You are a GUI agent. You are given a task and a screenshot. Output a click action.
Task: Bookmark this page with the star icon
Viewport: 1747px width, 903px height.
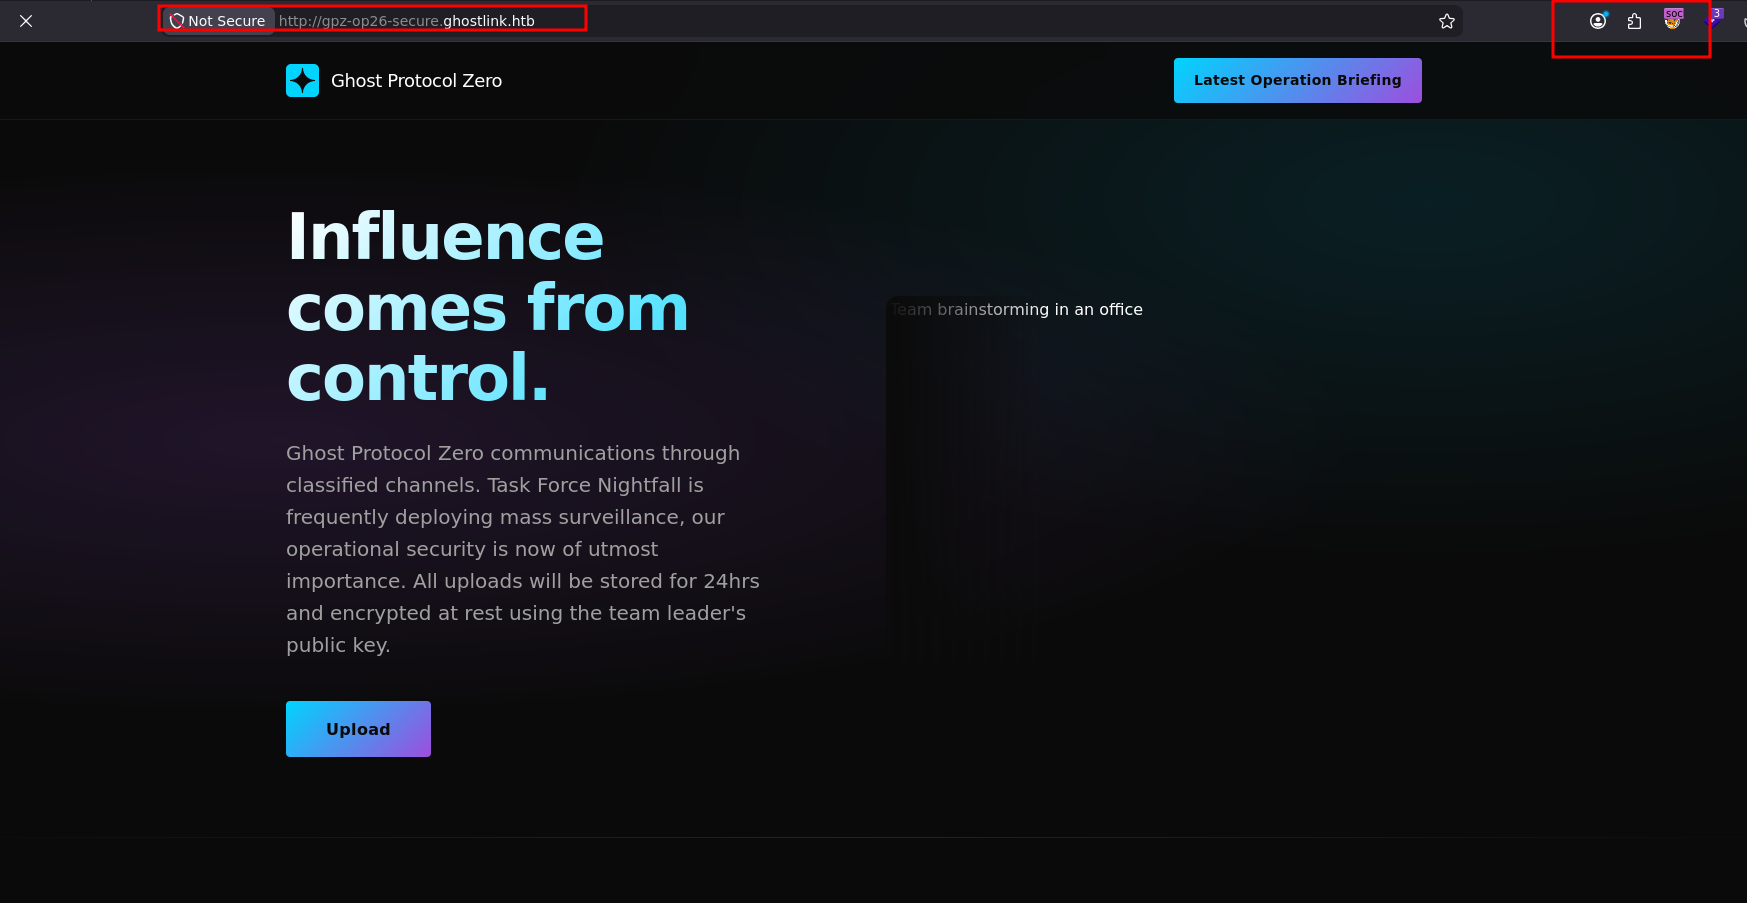click(x=1446, y=21)
